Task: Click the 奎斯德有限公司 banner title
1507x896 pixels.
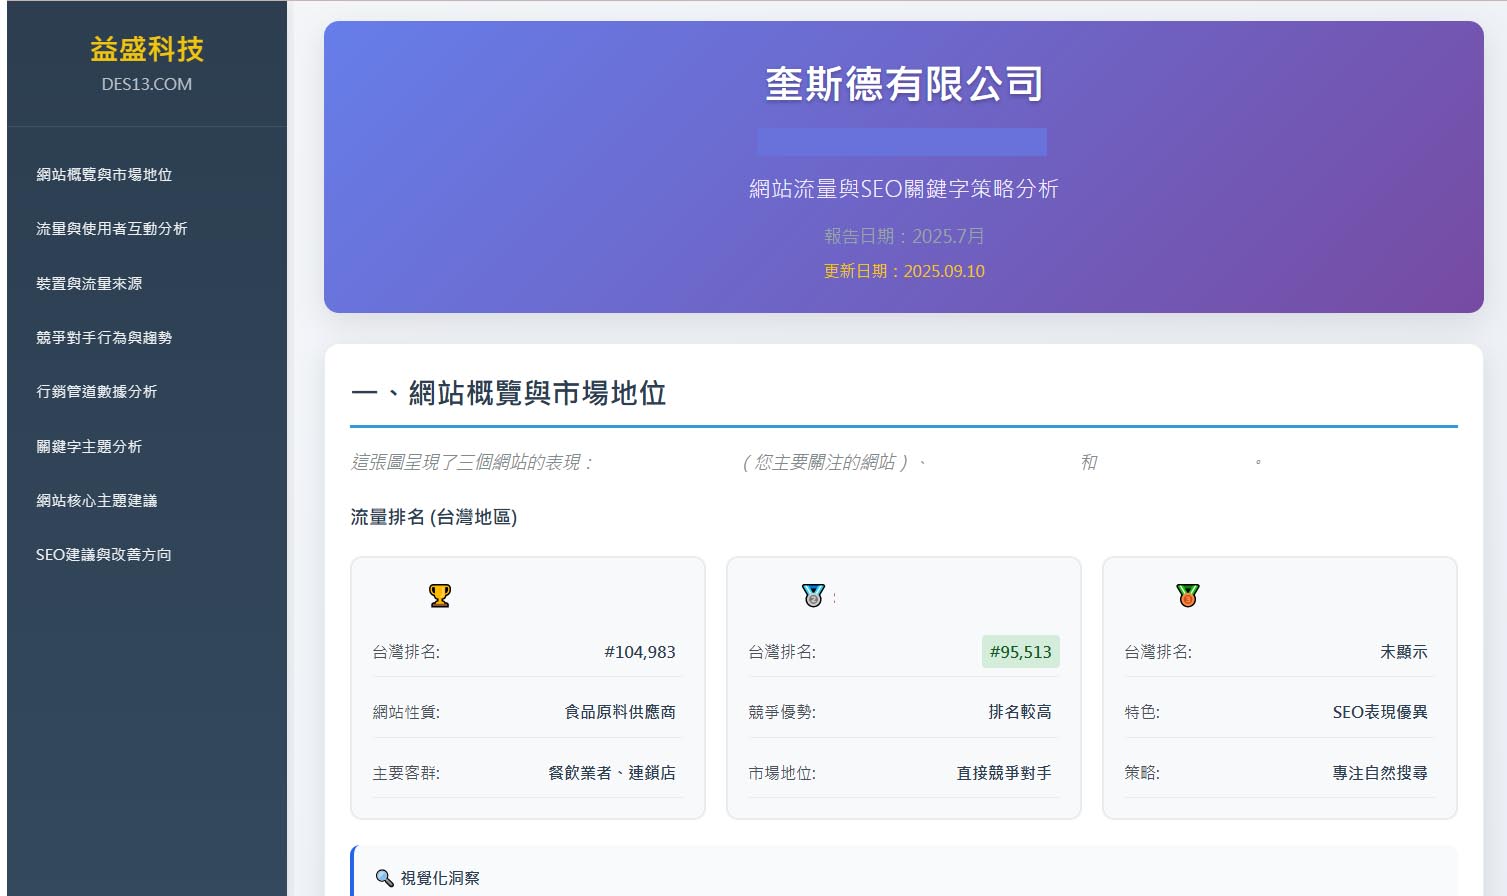Action: [x=904, y=84]
